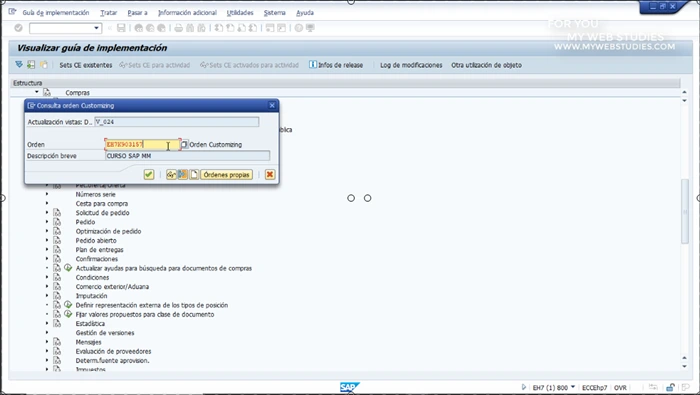Select tree row Comercio exterior/Aduana

pos(112,286)
